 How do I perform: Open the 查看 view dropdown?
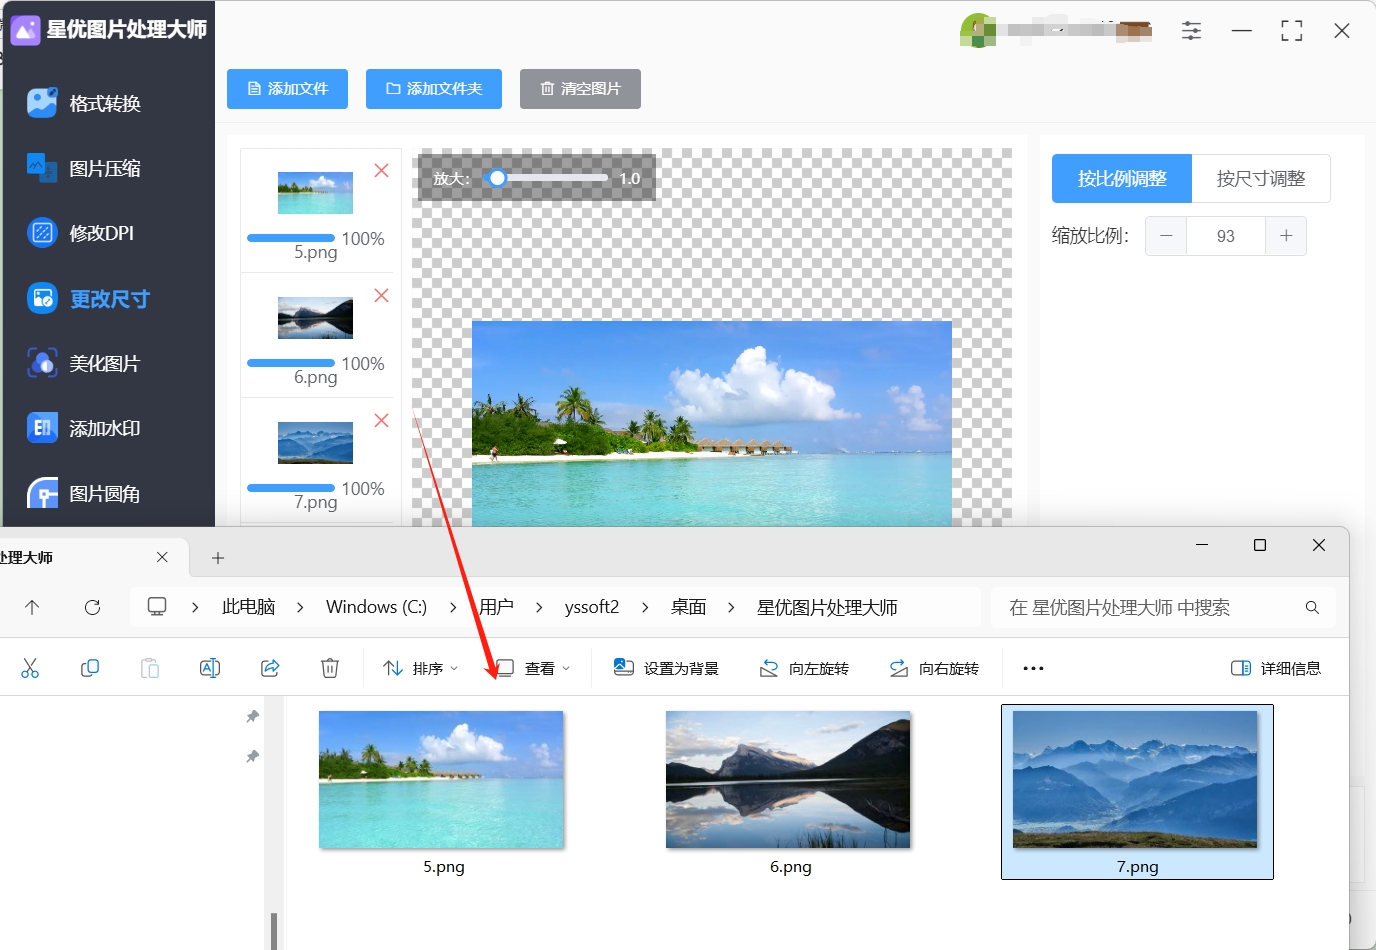(x=533, y=668)
